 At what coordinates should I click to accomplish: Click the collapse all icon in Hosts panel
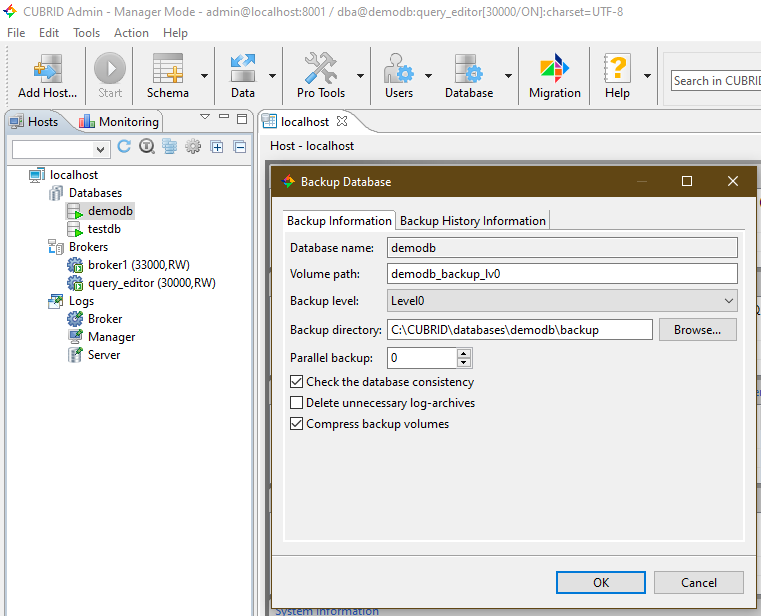pos(240,147)
